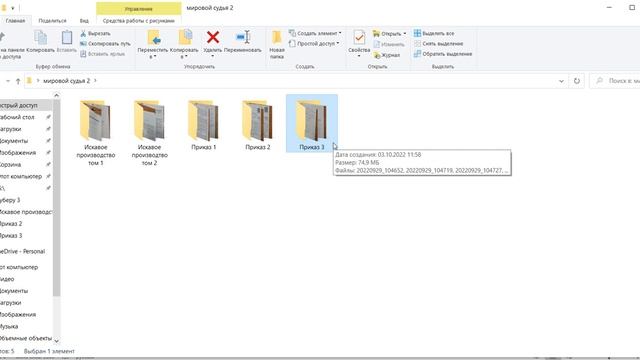Open the Open (Открыть) dropdown arrow
640x360 pixels.
click(404, 33)
